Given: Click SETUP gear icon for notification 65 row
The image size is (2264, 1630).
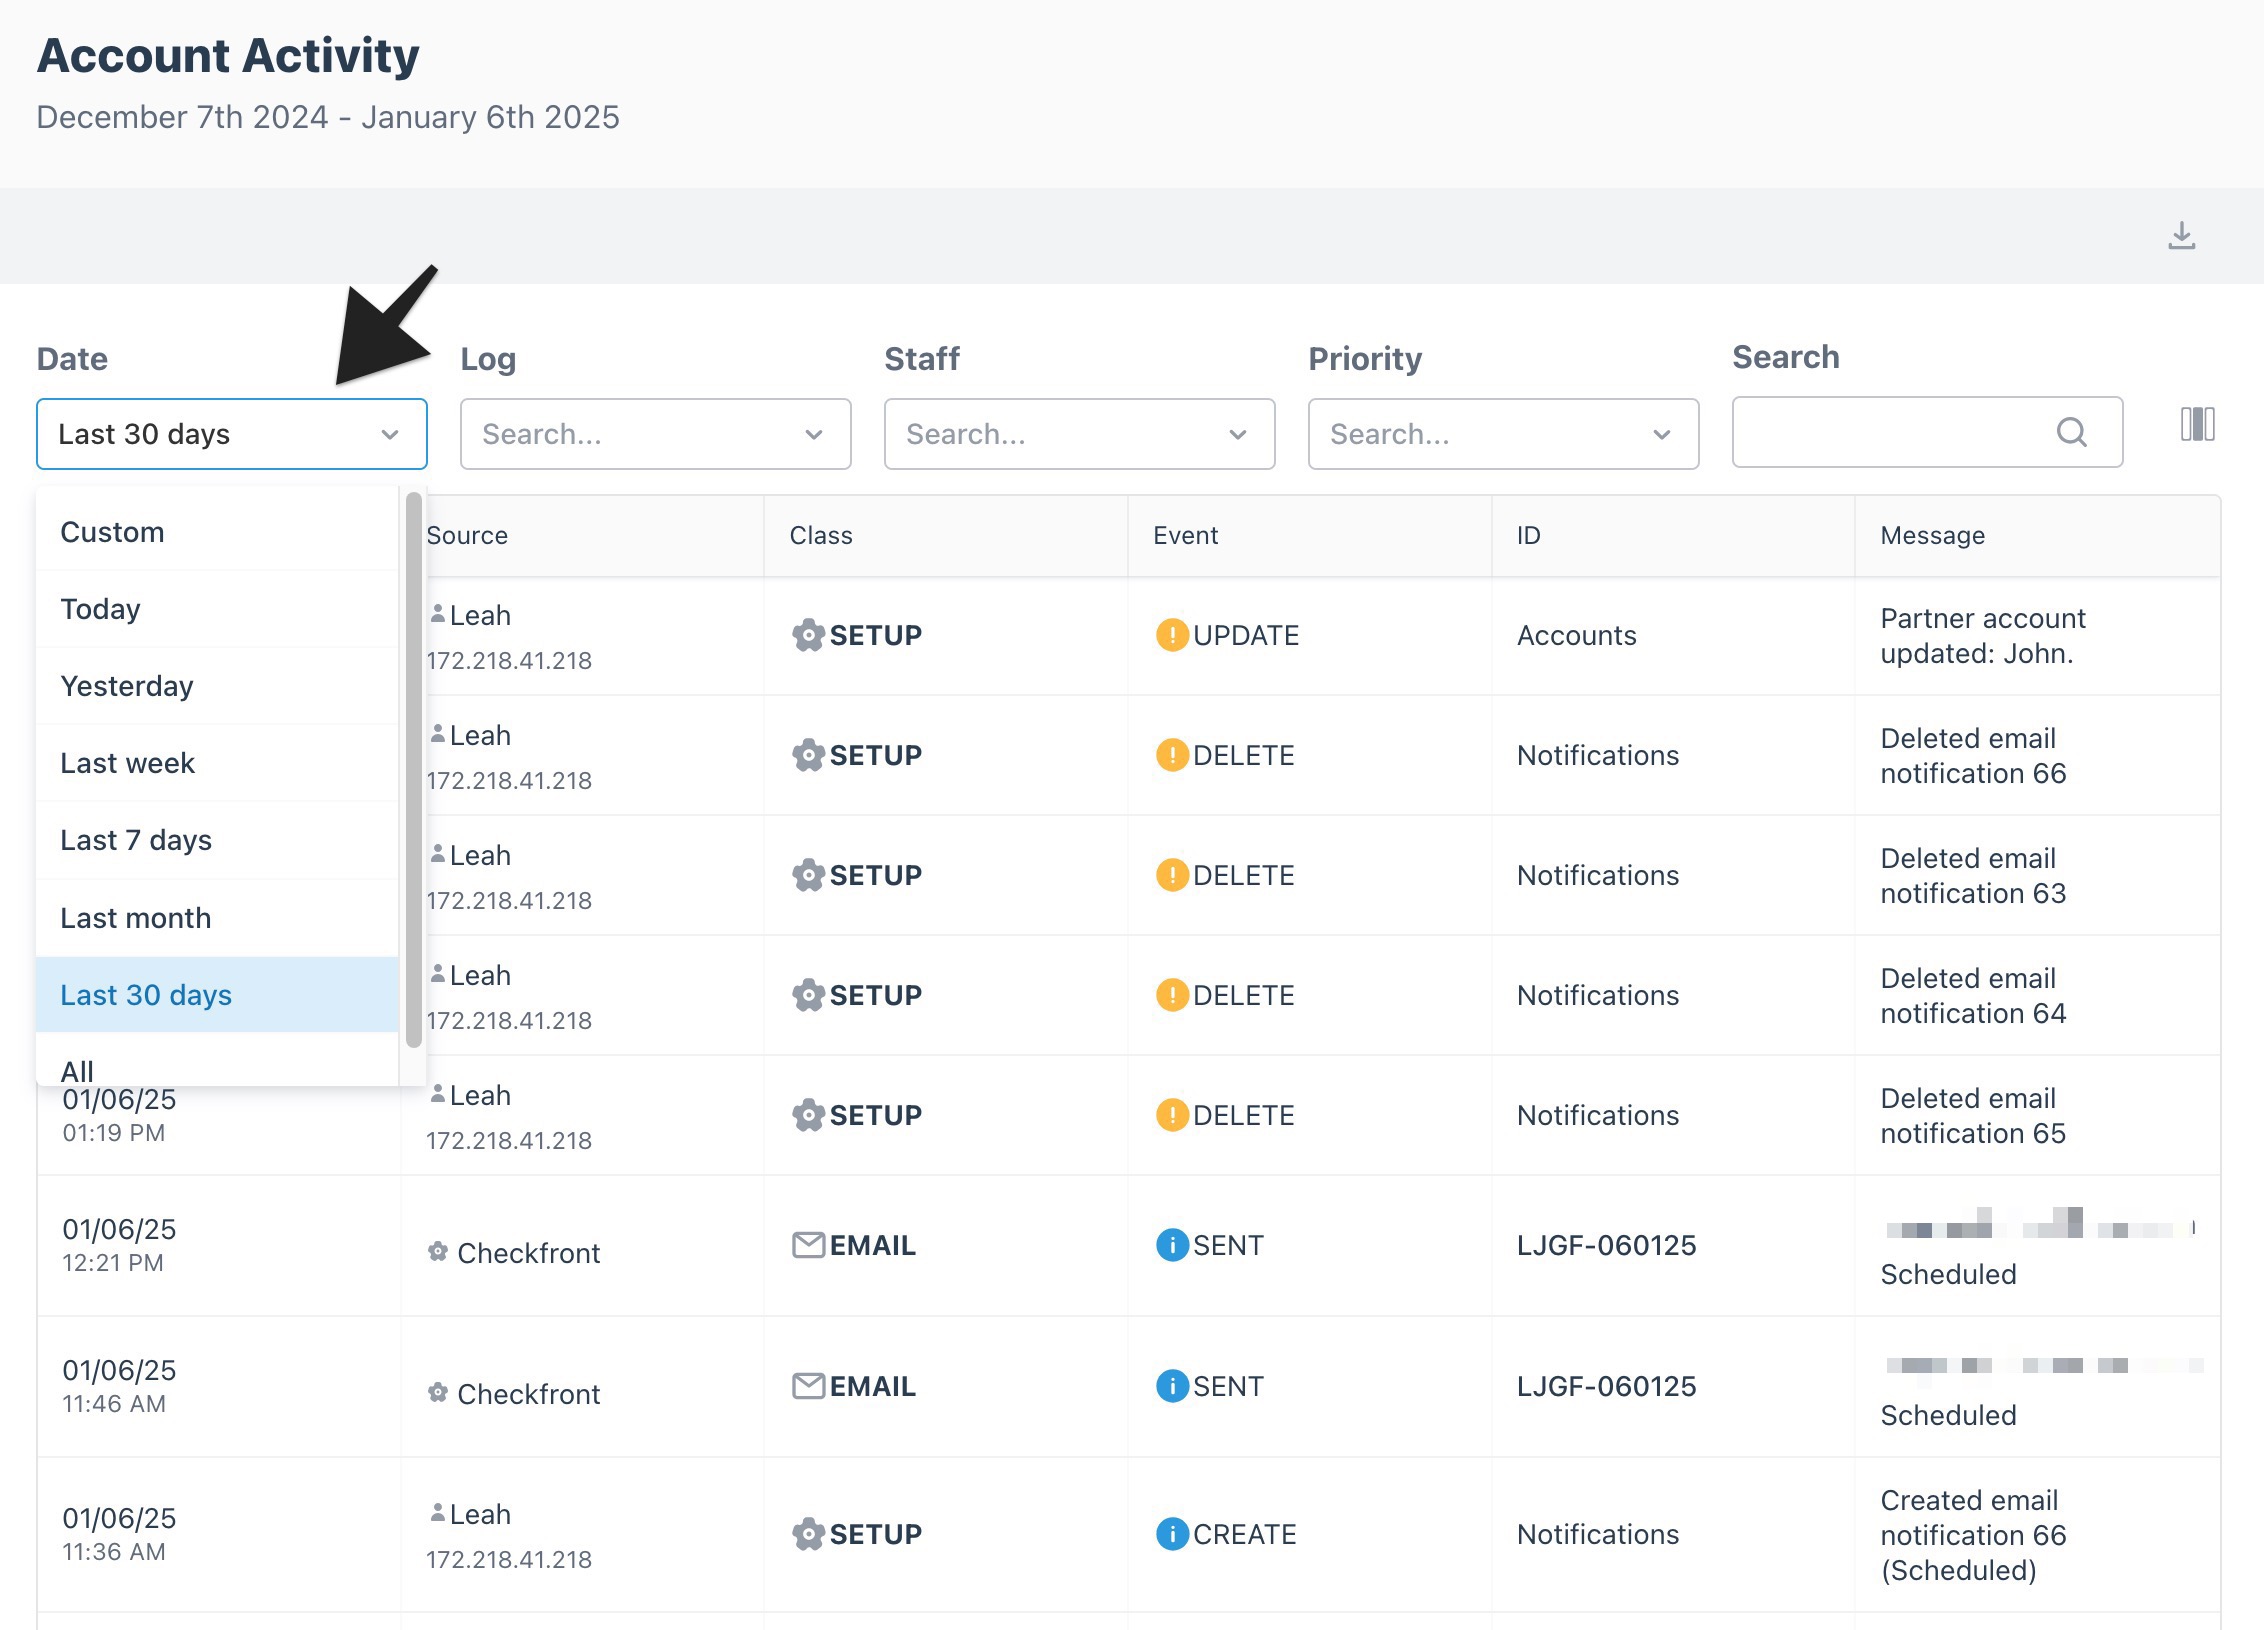Looking at the screenshot, I should coord(808,1115).
